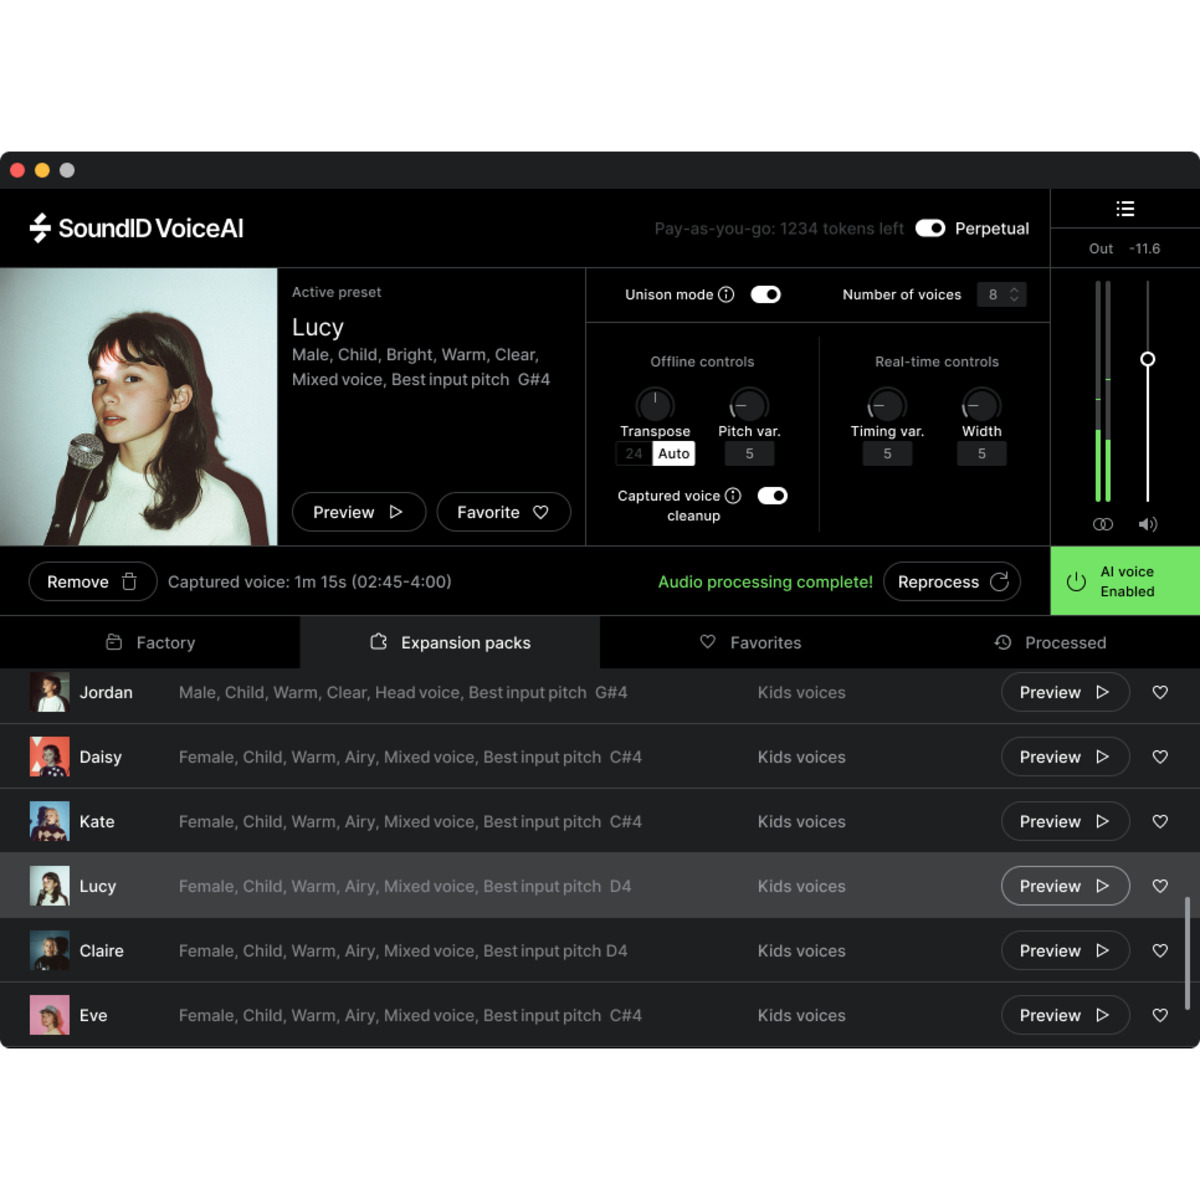The image size is (1200, 1200).
Task: Select Auto transpose option
Action: pyautogui.click(x=674, y=453)
